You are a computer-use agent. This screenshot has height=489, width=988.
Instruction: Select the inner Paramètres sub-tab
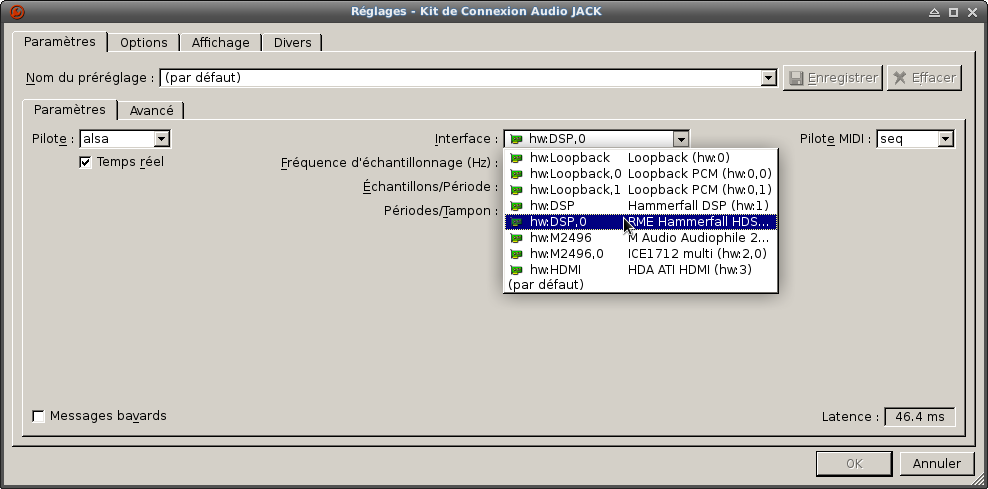point(70,110)
